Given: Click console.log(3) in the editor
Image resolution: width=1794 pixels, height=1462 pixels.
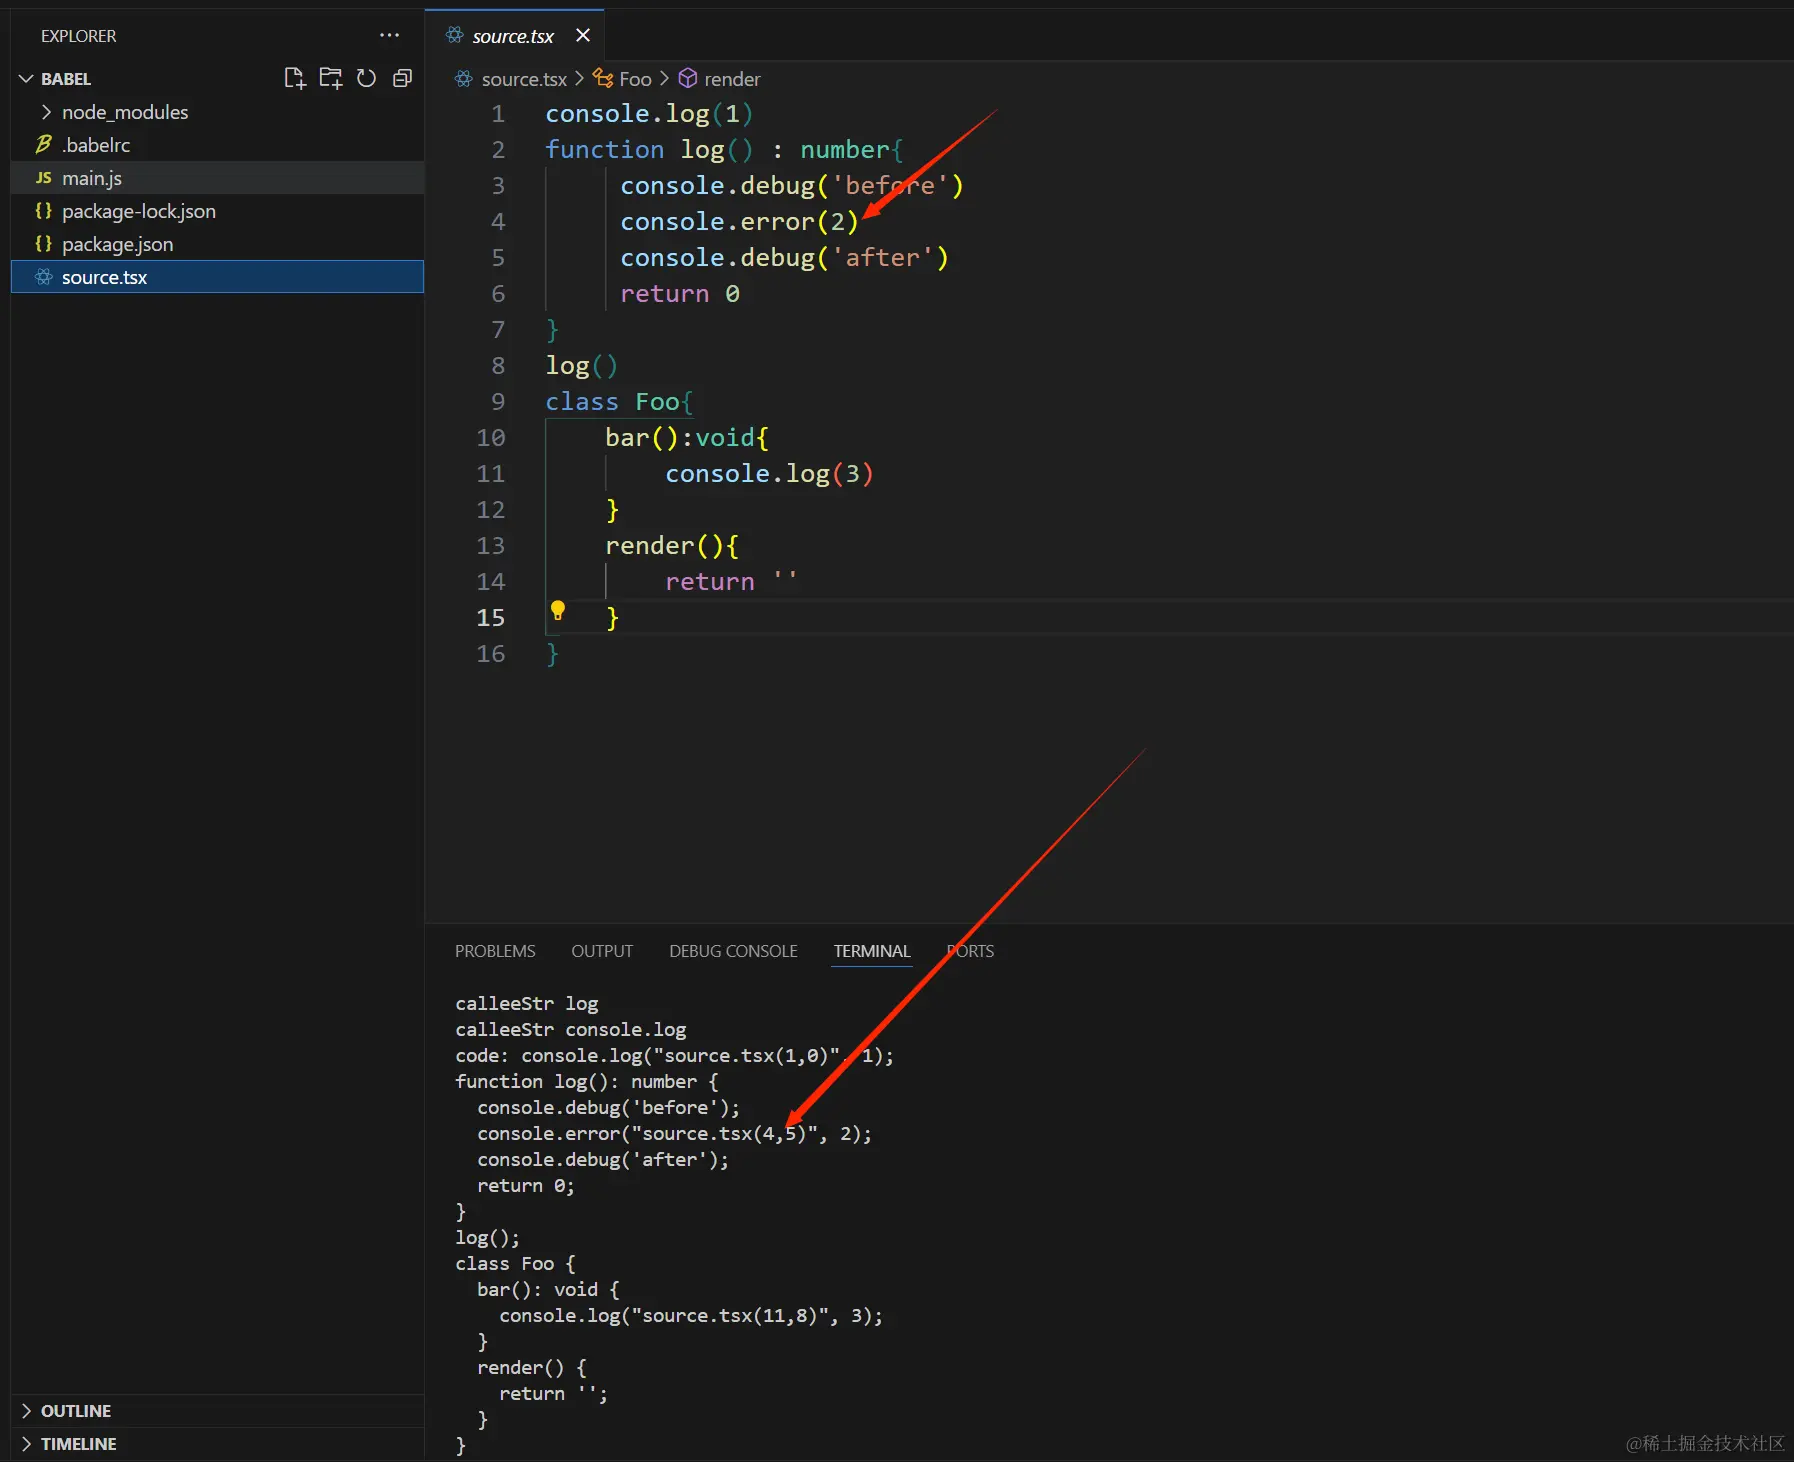Looking at the screenshot, I should 770,474.
